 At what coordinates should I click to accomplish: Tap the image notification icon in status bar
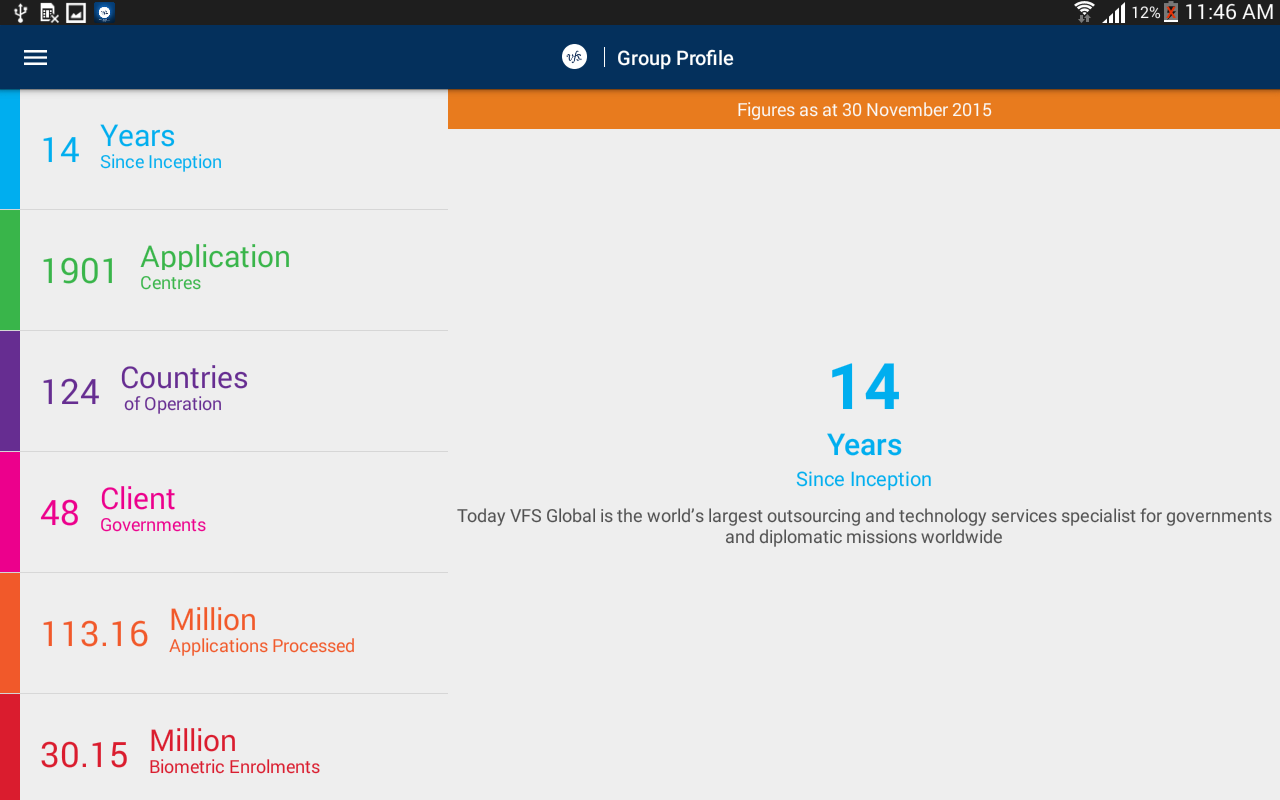[76, 13]
